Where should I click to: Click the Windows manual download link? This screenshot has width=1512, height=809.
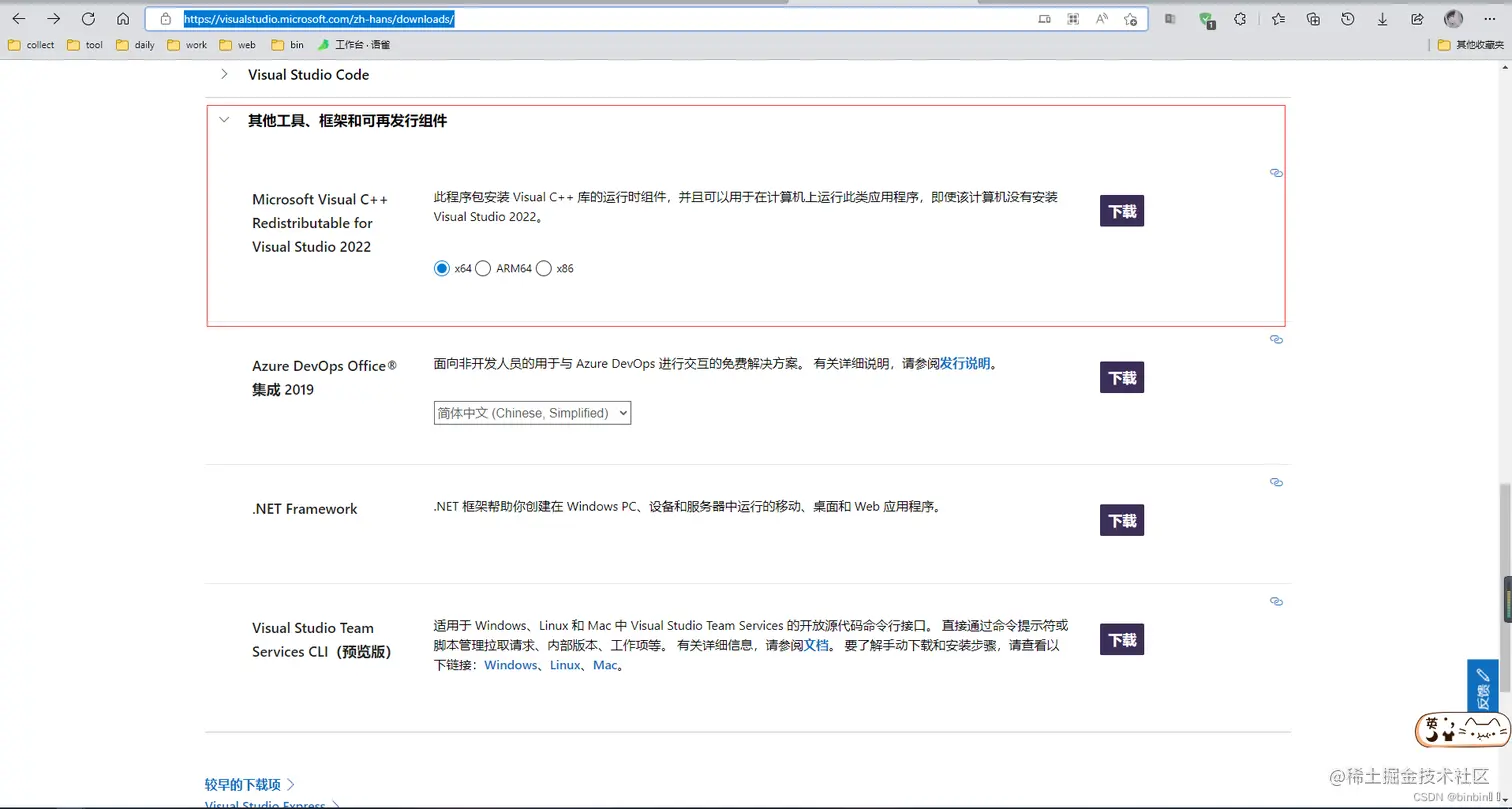510,666
